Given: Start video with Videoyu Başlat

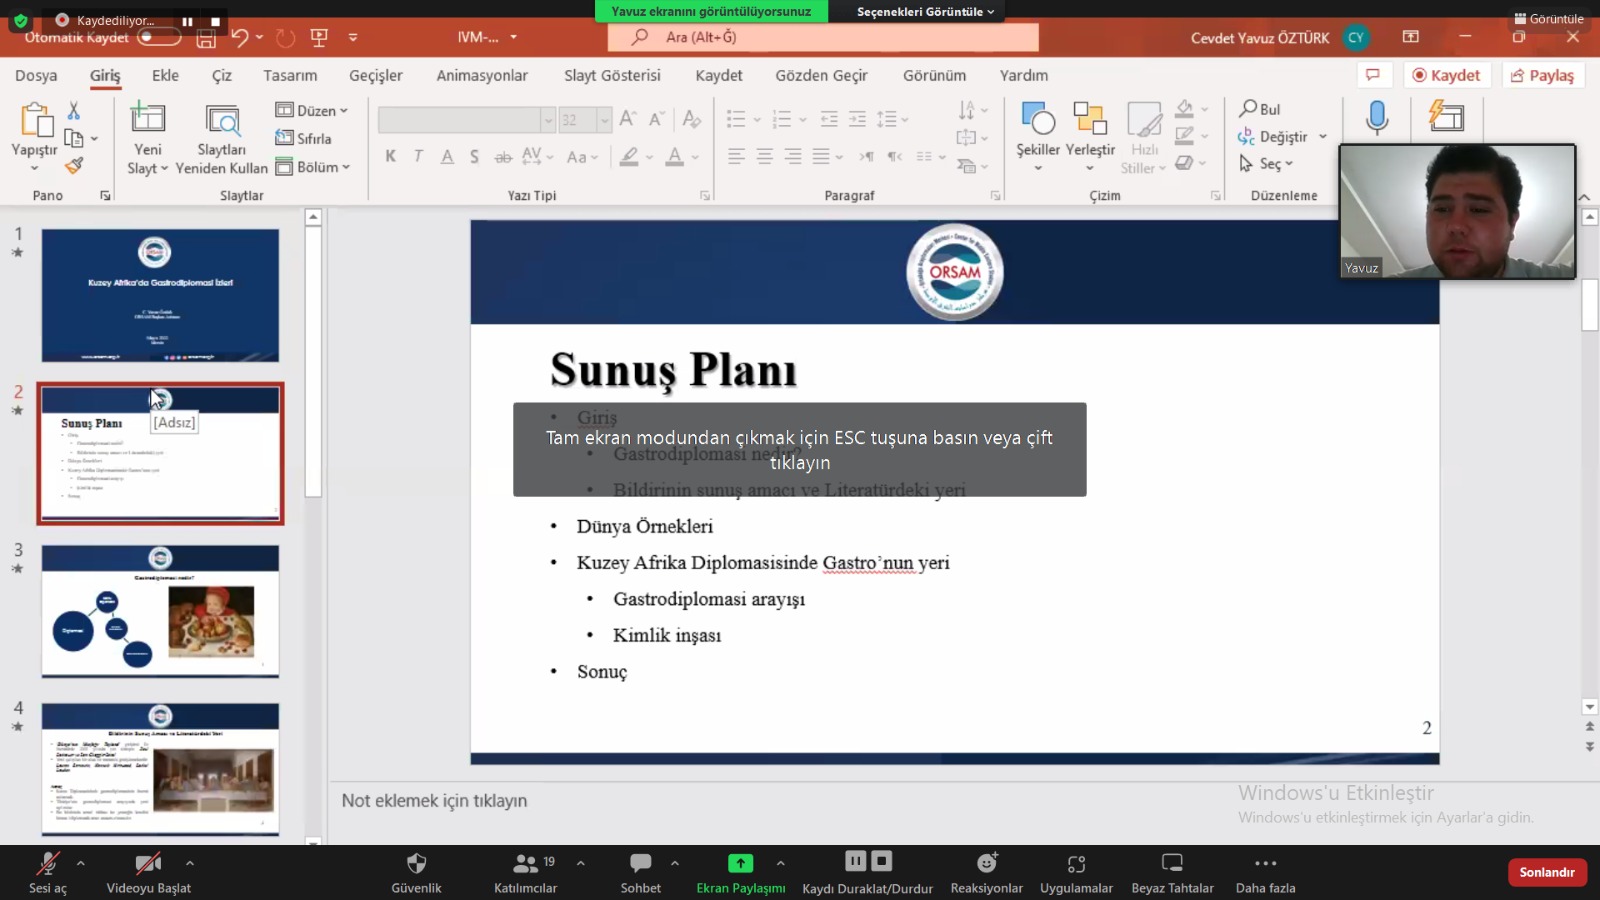Looking at the screenshot, I should coord(148,872).
